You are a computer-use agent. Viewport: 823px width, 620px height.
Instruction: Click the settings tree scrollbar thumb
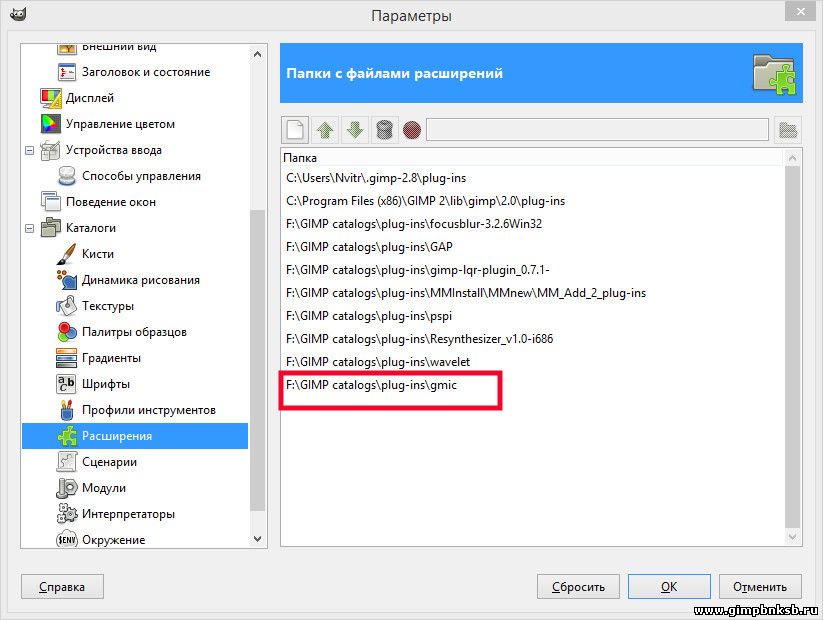(x=257, y=360)
